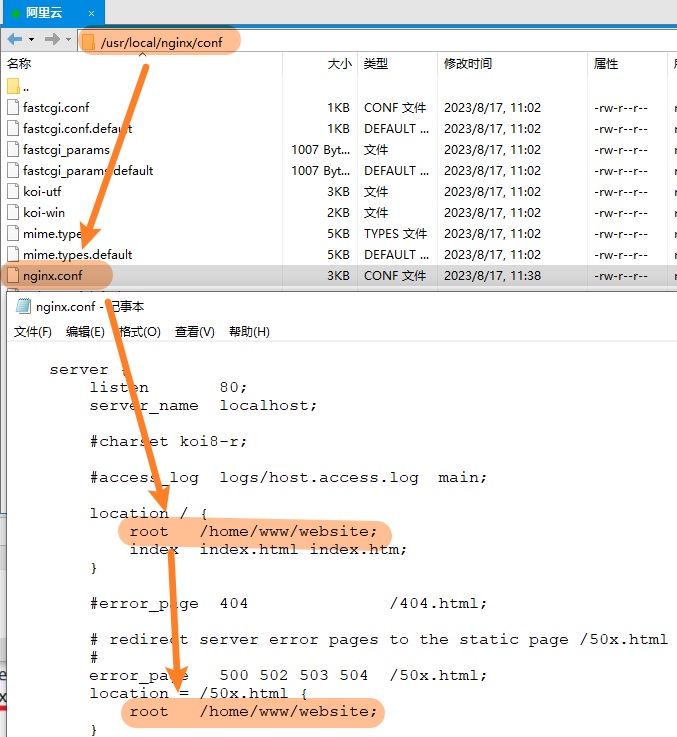Viewport: 677px width, 737px height.
Task: Open the forward history dropdown arrow
Action: point(68,39)
